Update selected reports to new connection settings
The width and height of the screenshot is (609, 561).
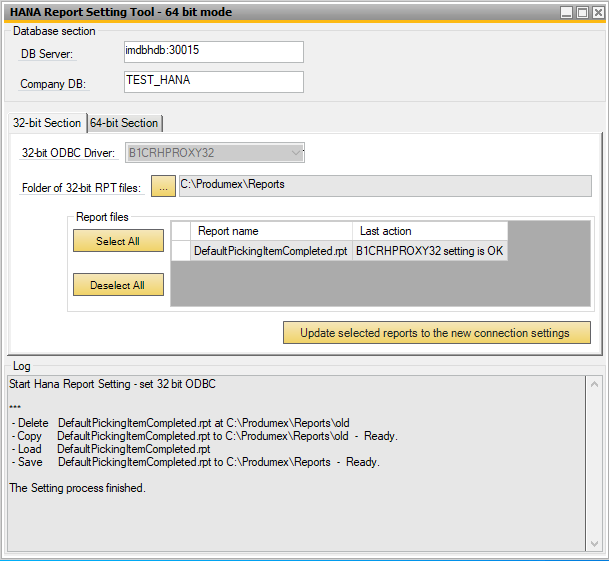tap(436, 333)
